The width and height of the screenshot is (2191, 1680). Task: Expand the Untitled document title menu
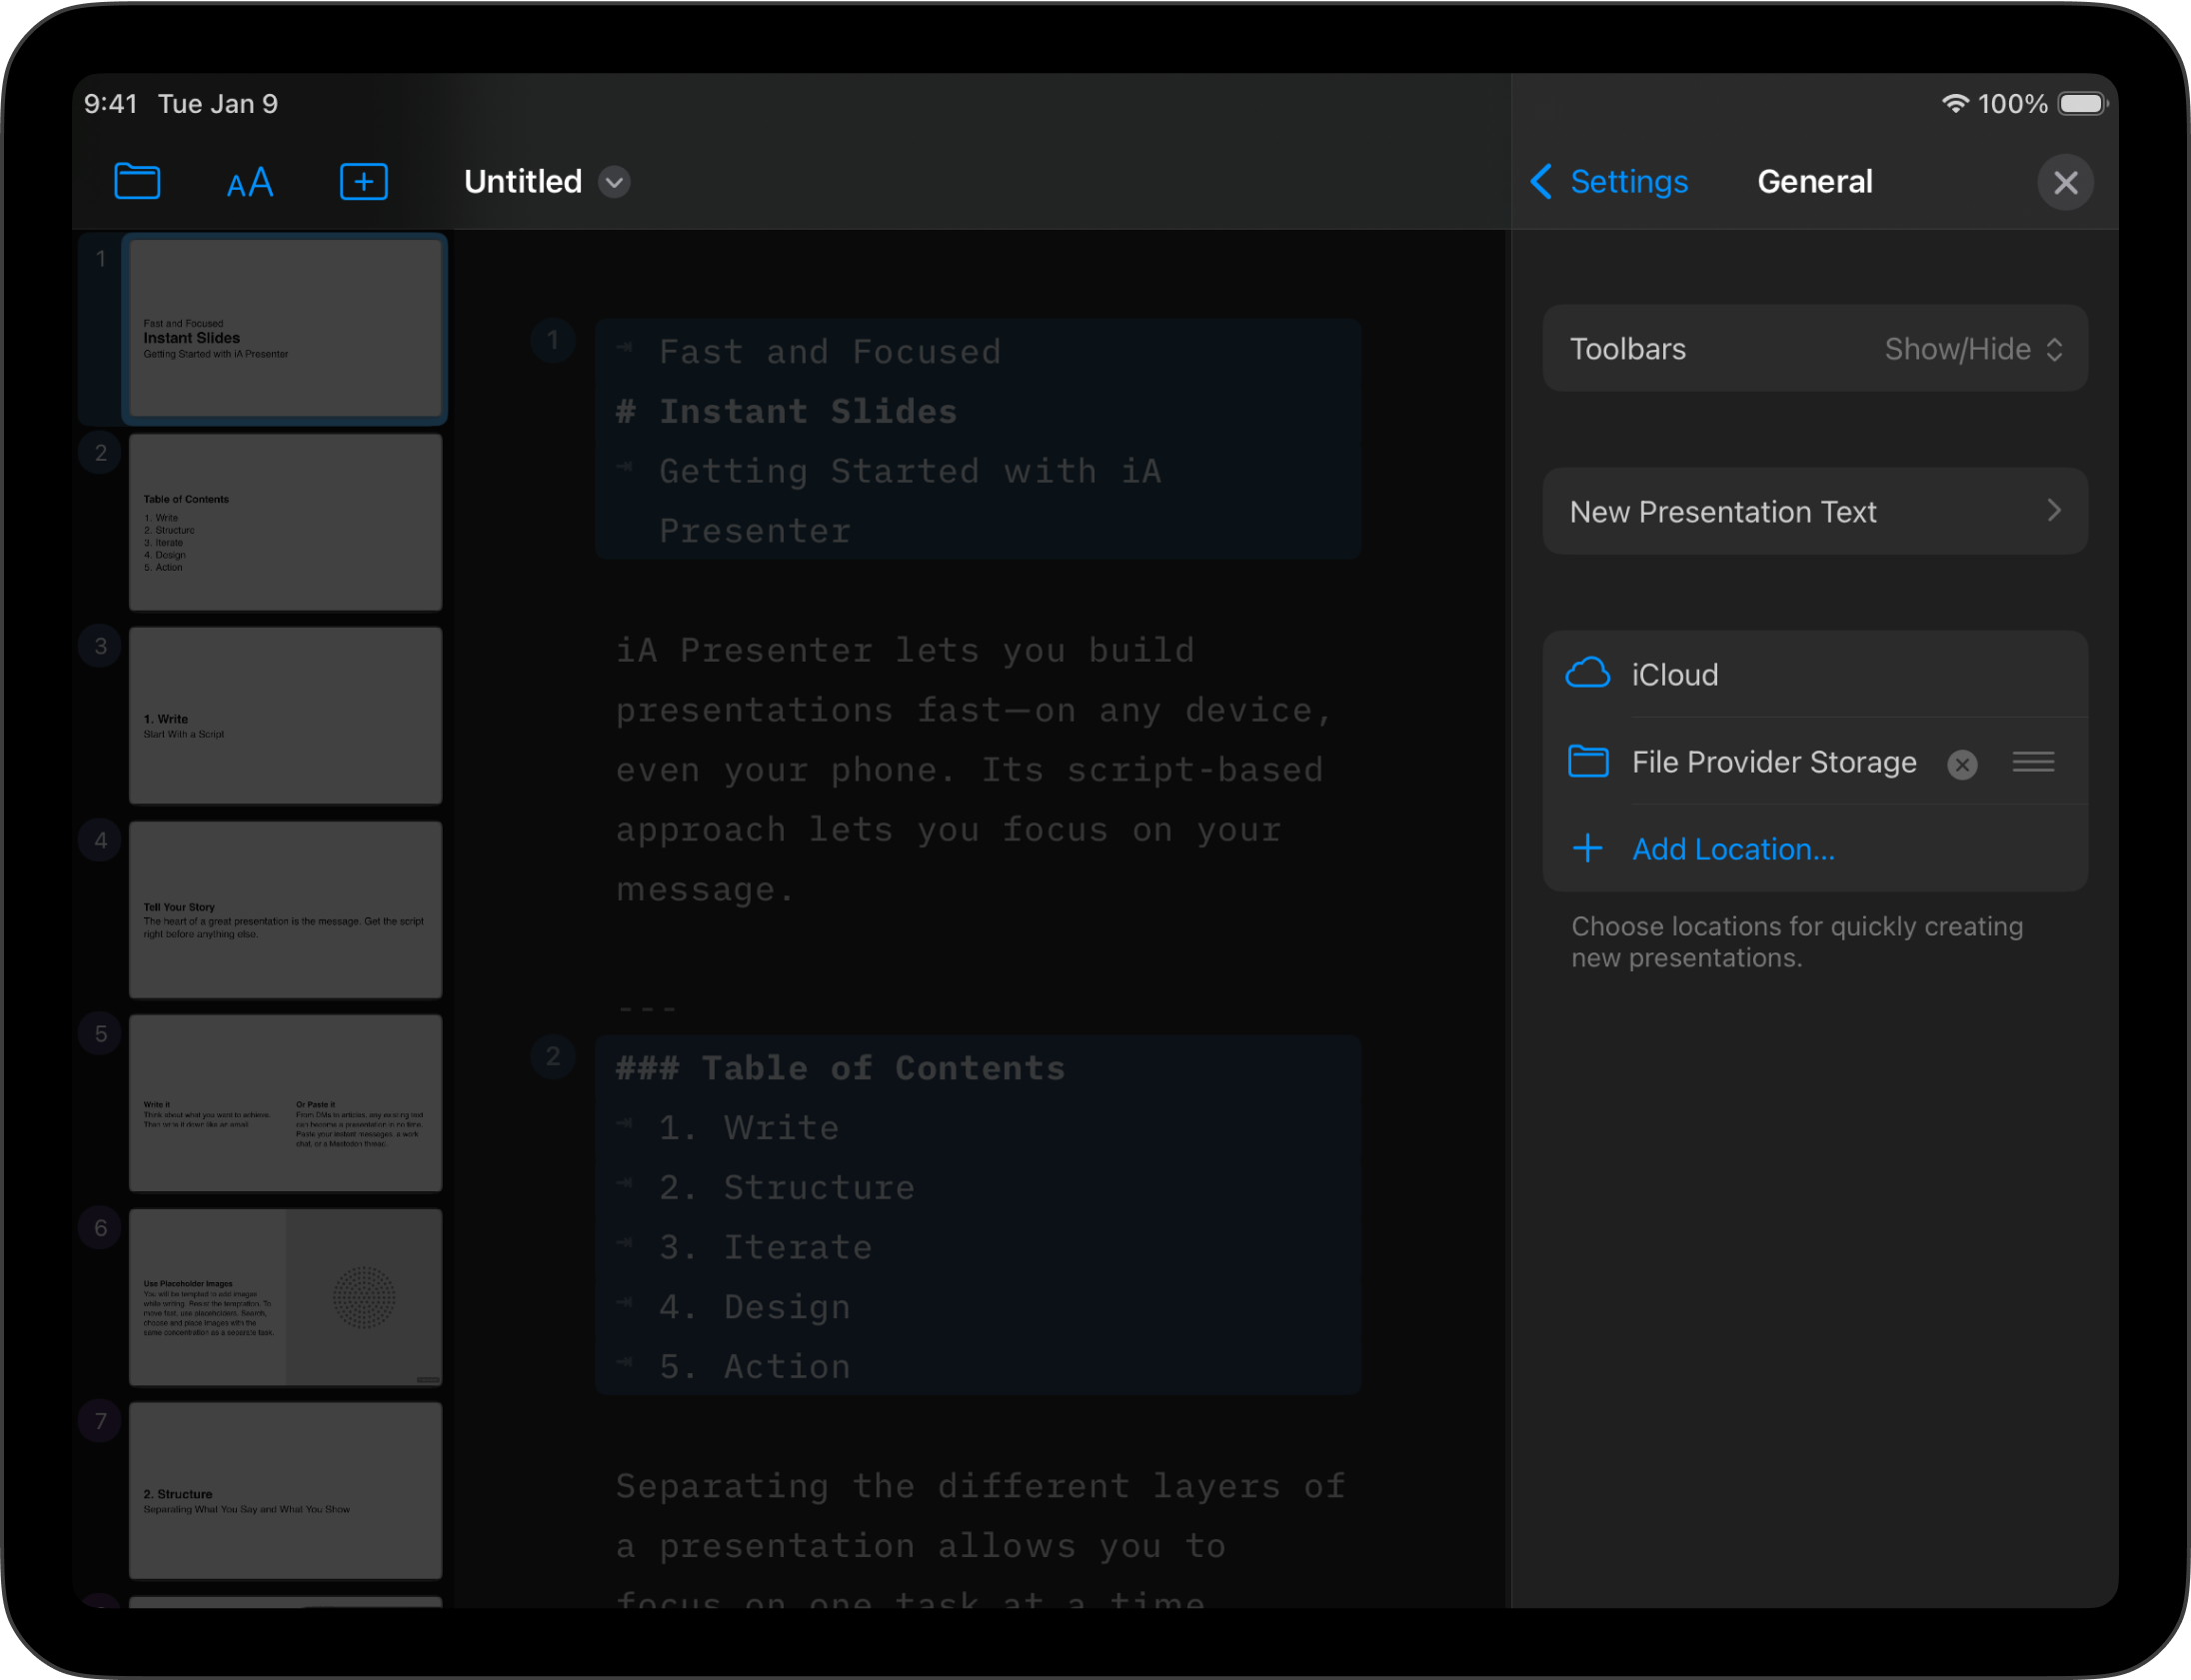click(x=613, y=182)
